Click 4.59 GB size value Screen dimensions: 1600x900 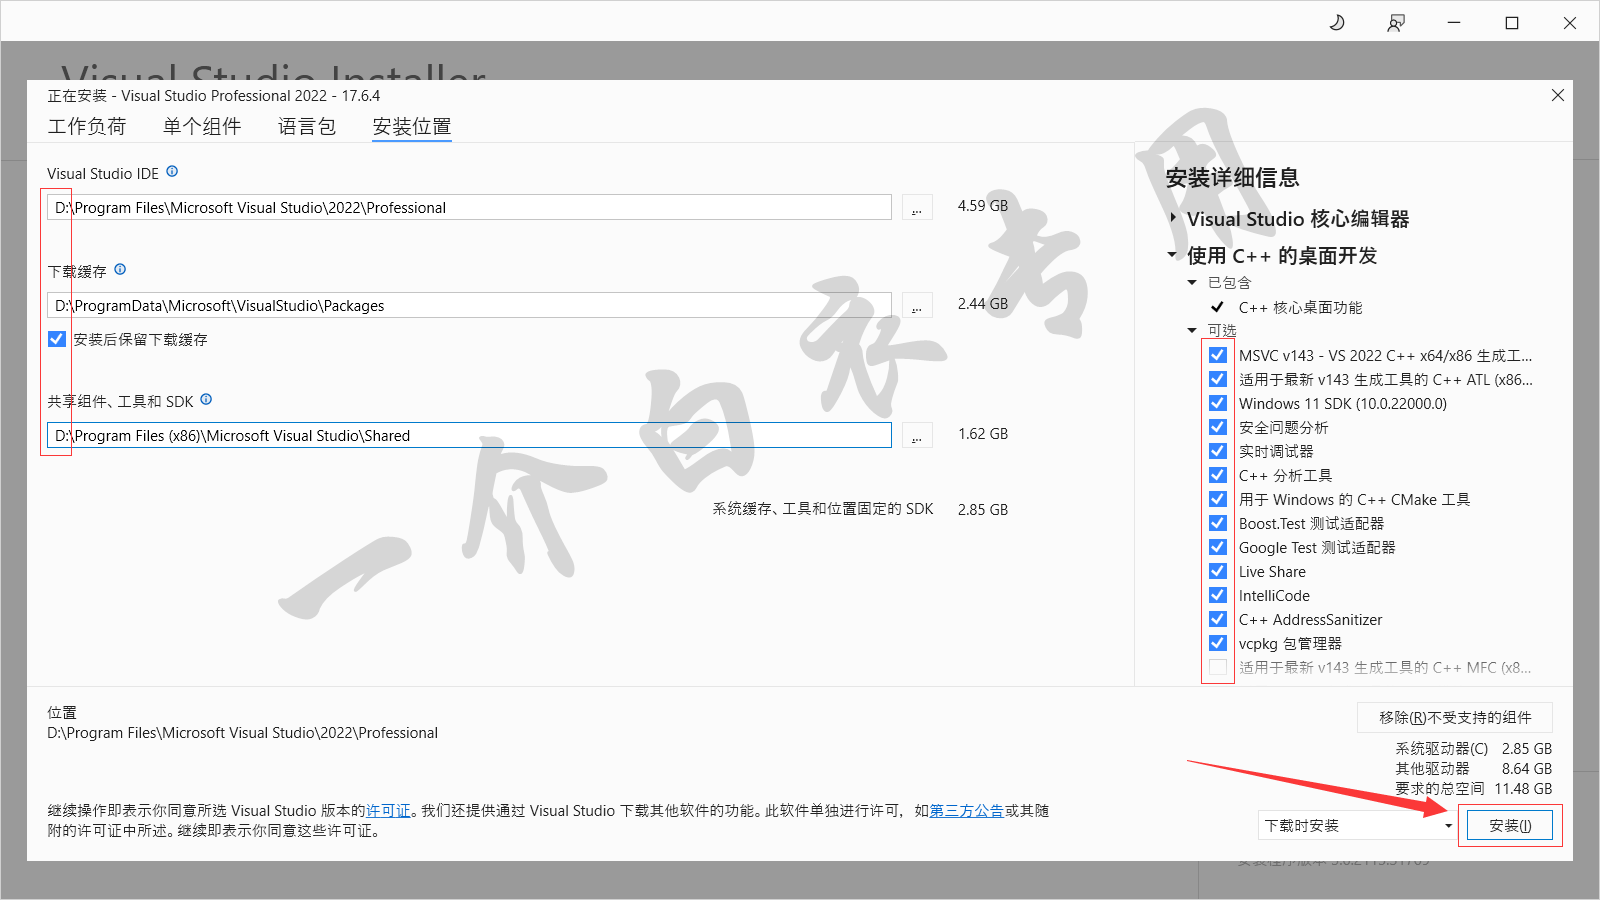(983, 206)
